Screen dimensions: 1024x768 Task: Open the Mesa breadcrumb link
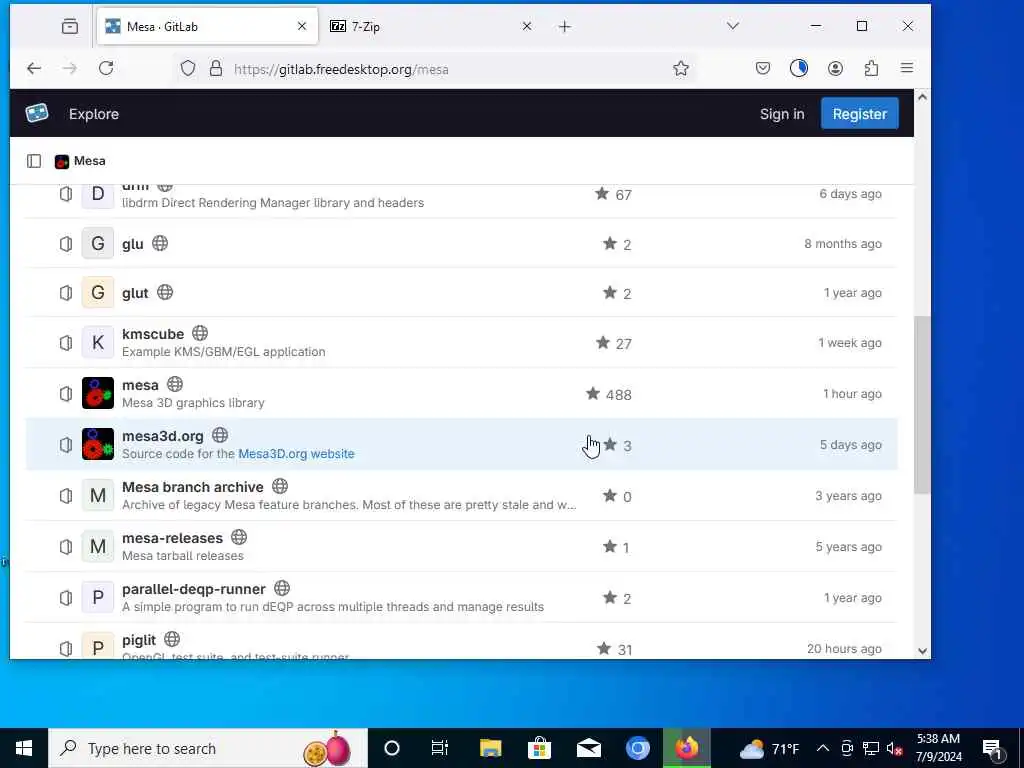click(x=89, y=161)
